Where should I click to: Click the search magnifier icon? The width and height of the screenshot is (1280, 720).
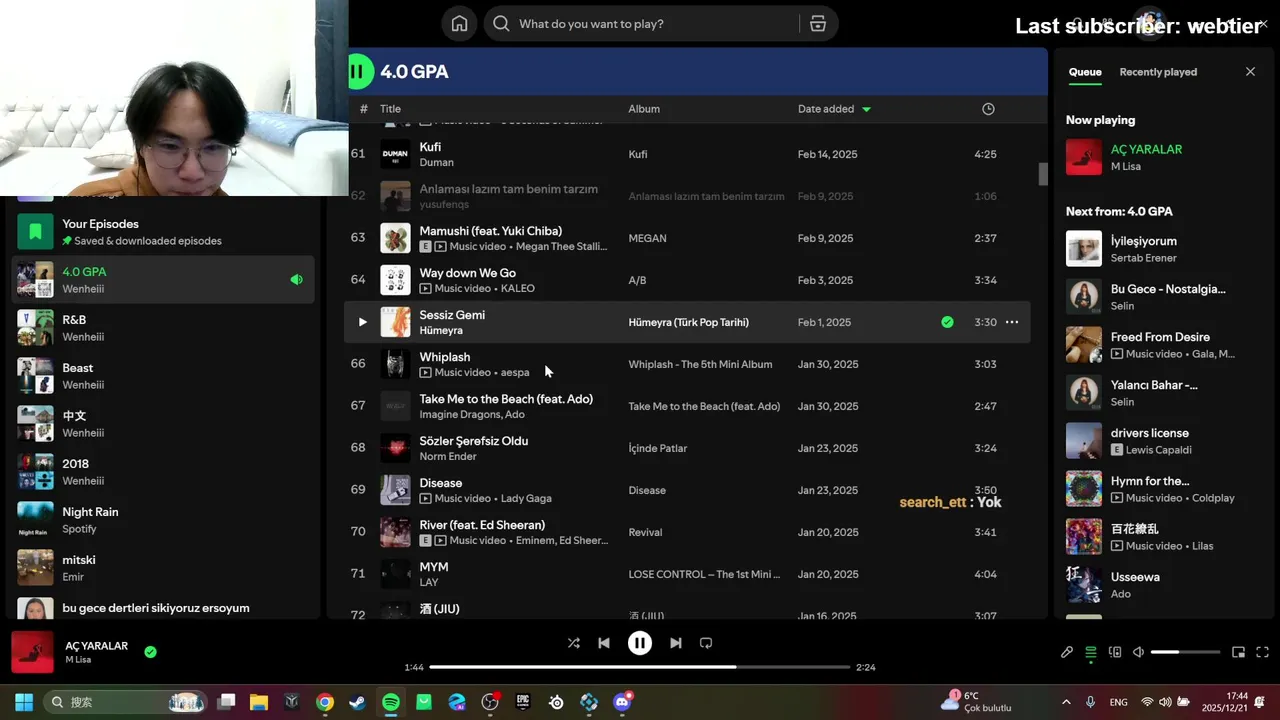(x=501, y=24)
